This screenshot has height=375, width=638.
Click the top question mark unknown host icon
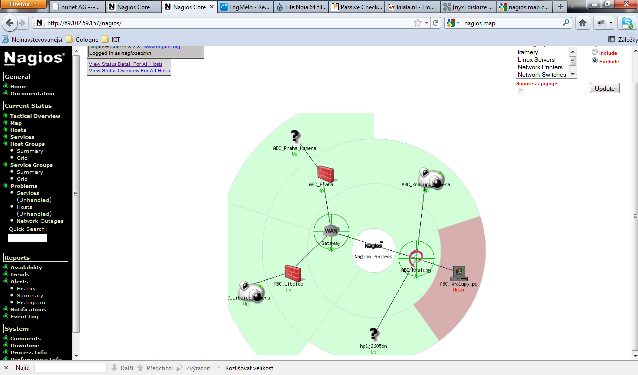[295, 137]
